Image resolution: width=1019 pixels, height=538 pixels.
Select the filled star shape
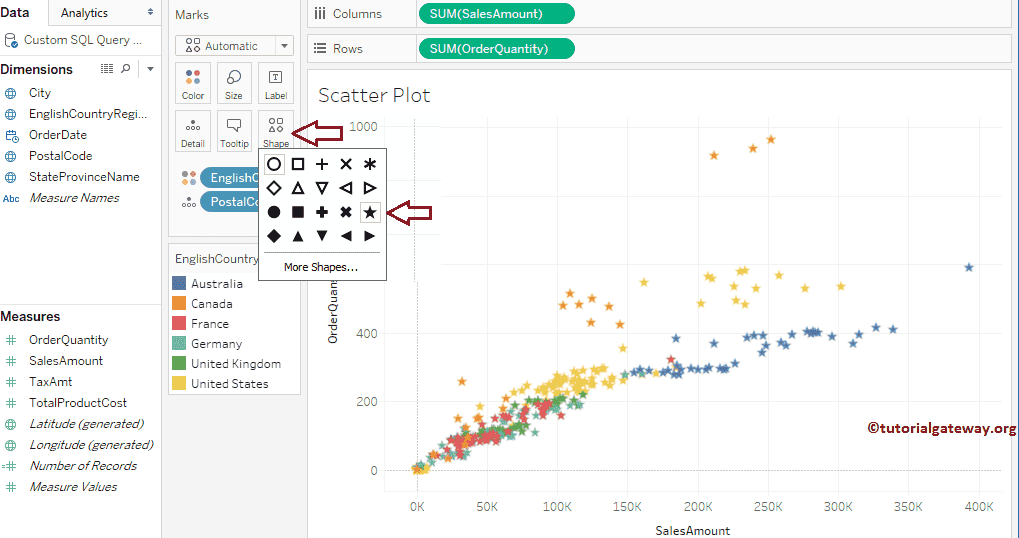pos(370,212)
